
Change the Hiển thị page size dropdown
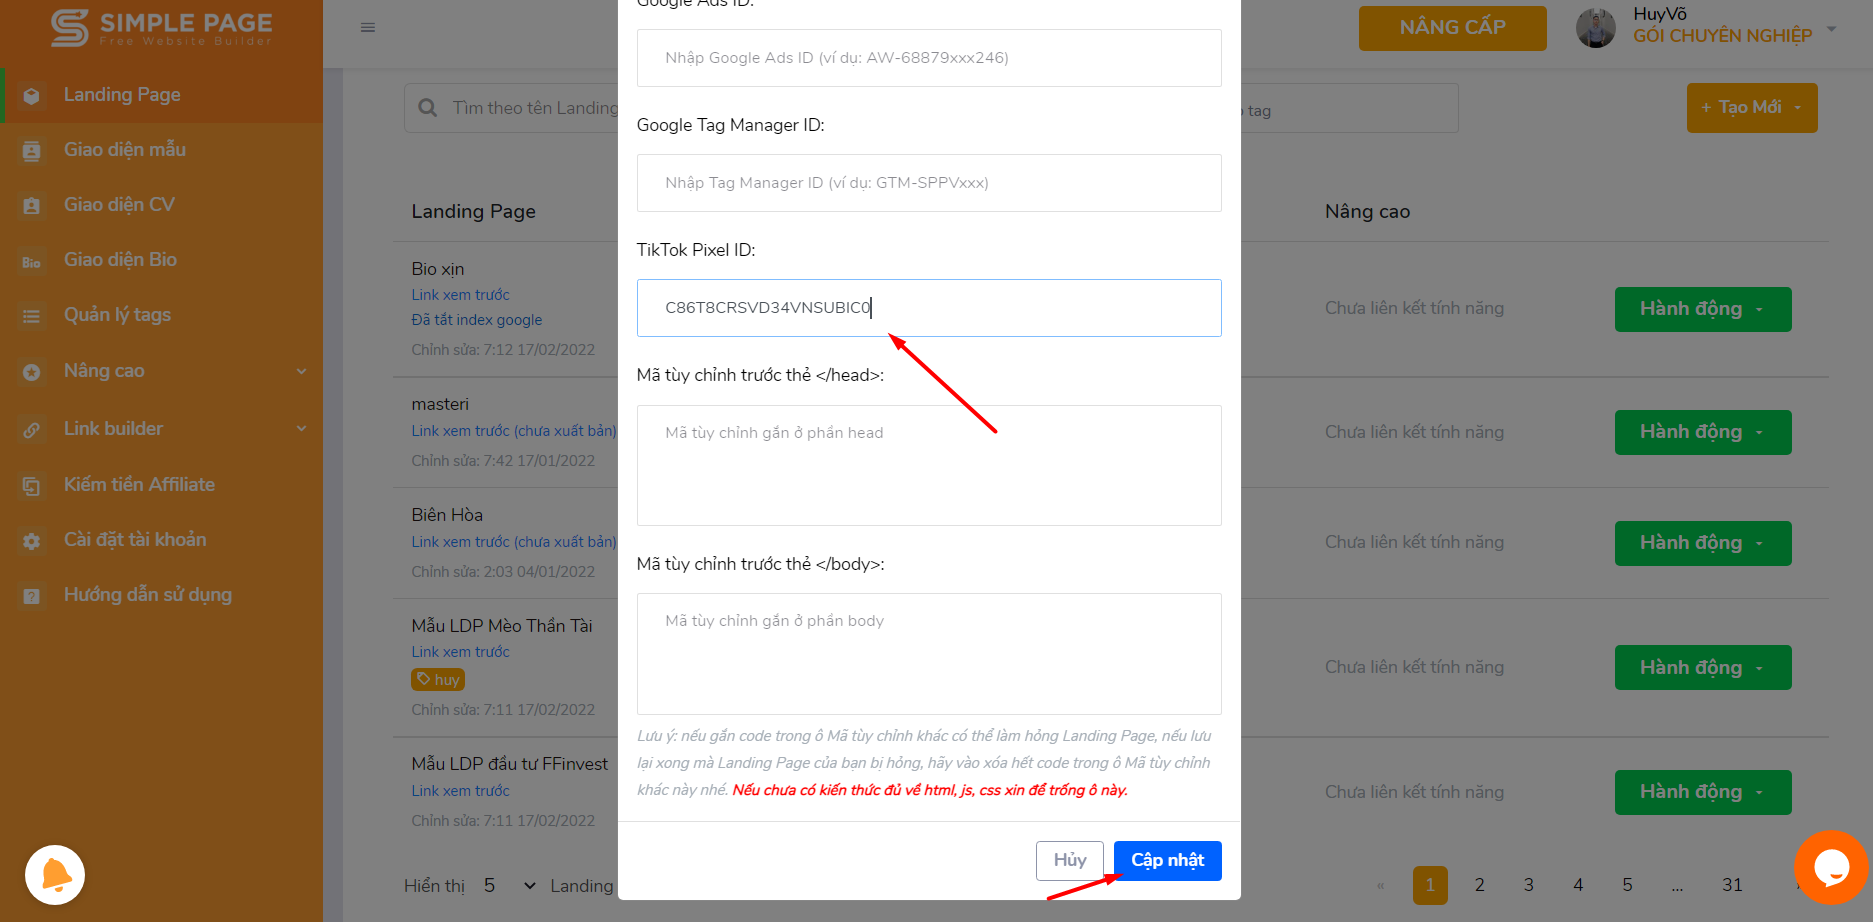509,886
